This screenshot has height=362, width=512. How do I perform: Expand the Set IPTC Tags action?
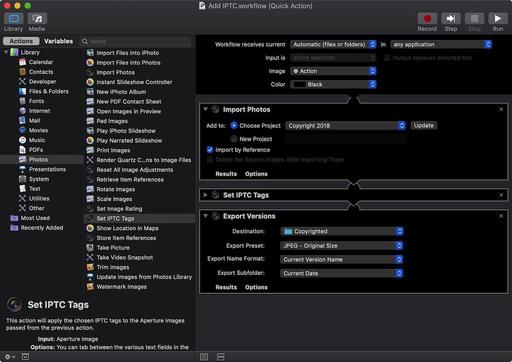tap(205, 195)
